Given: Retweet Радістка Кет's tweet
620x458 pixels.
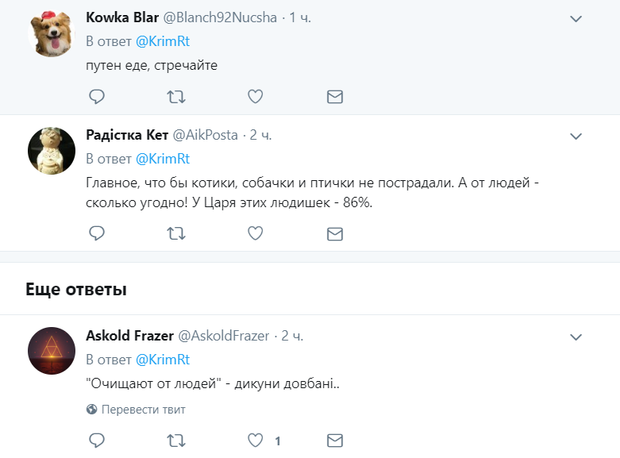Looking at the screenshot, I should 176,233.
